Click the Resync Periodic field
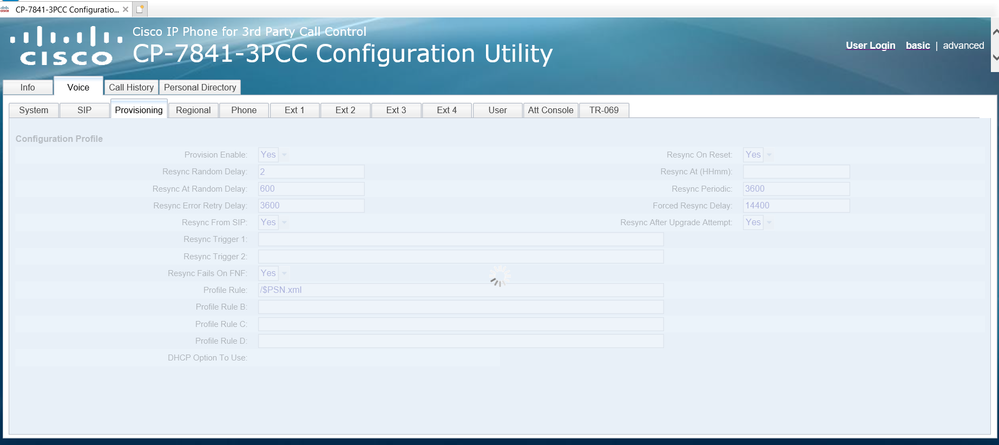The width and height of the screenshot is (999, 445). [x=796, y=189]
